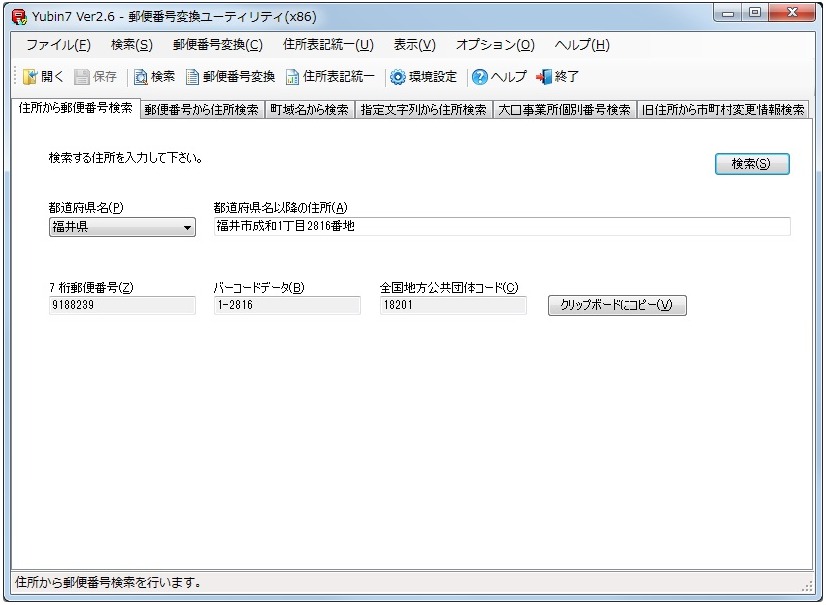Click the address input field
Screen dimensions: 826x605
click(x=501, y=227)
